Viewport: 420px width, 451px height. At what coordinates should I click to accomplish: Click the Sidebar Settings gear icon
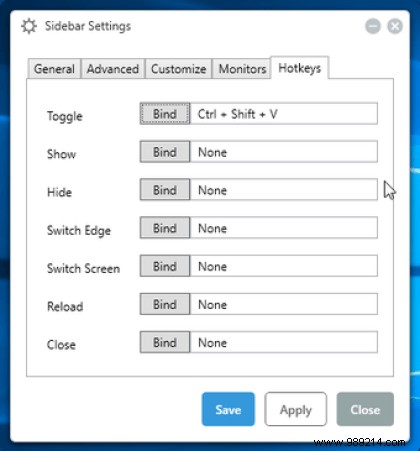tap(29, 26)
